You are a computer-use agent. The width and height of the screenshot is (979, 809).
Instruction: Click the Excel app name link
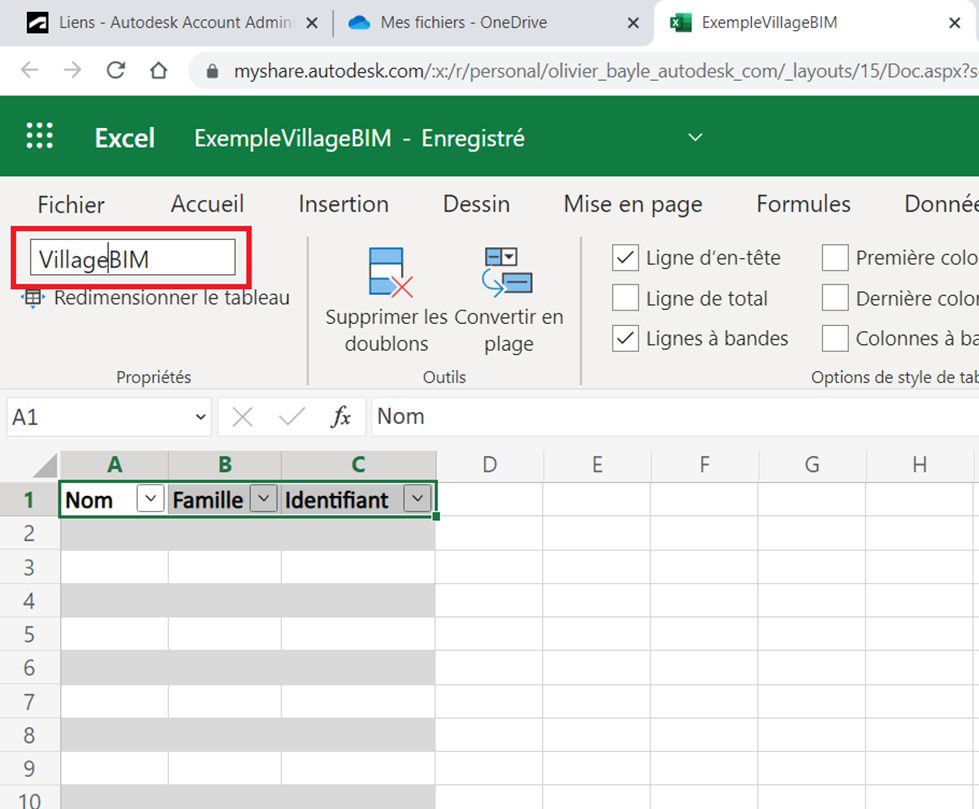coord(125,138)
